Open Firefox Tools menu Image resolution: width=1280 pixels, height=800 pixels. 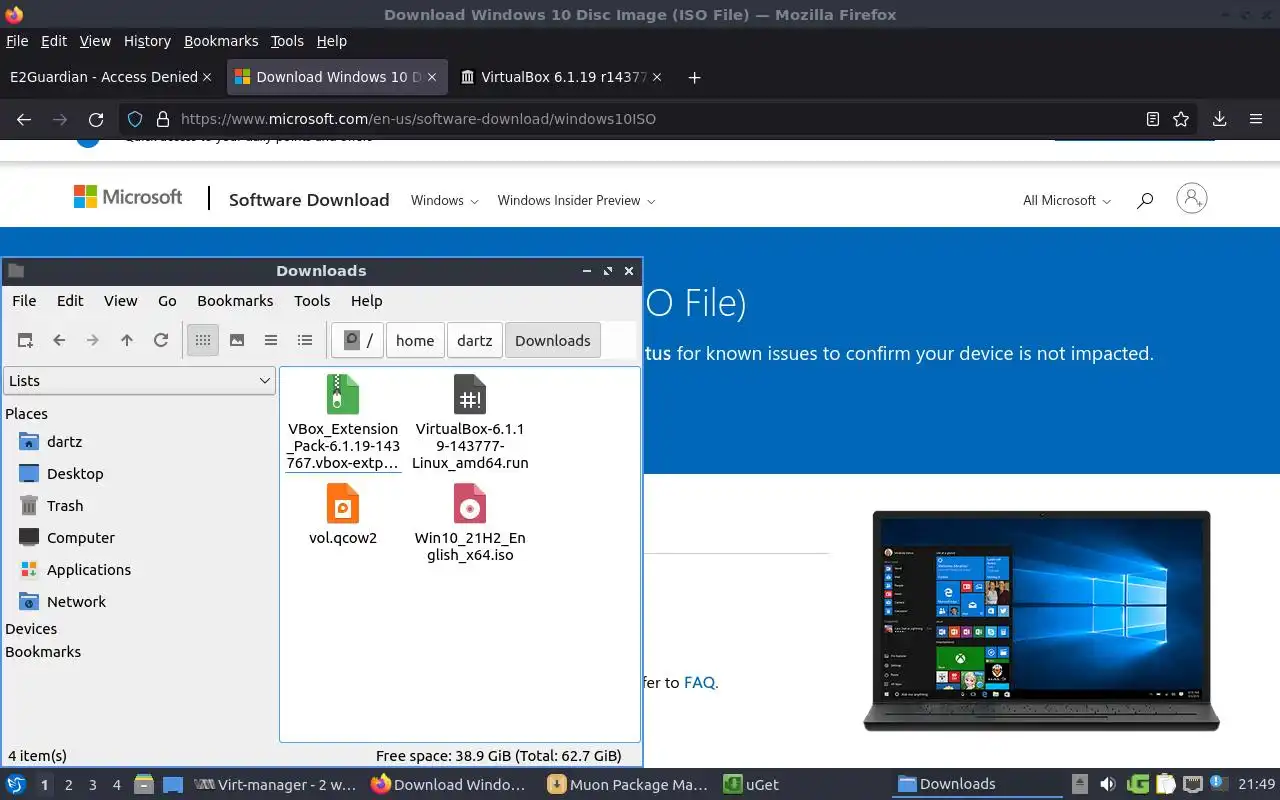click(287, 41)
